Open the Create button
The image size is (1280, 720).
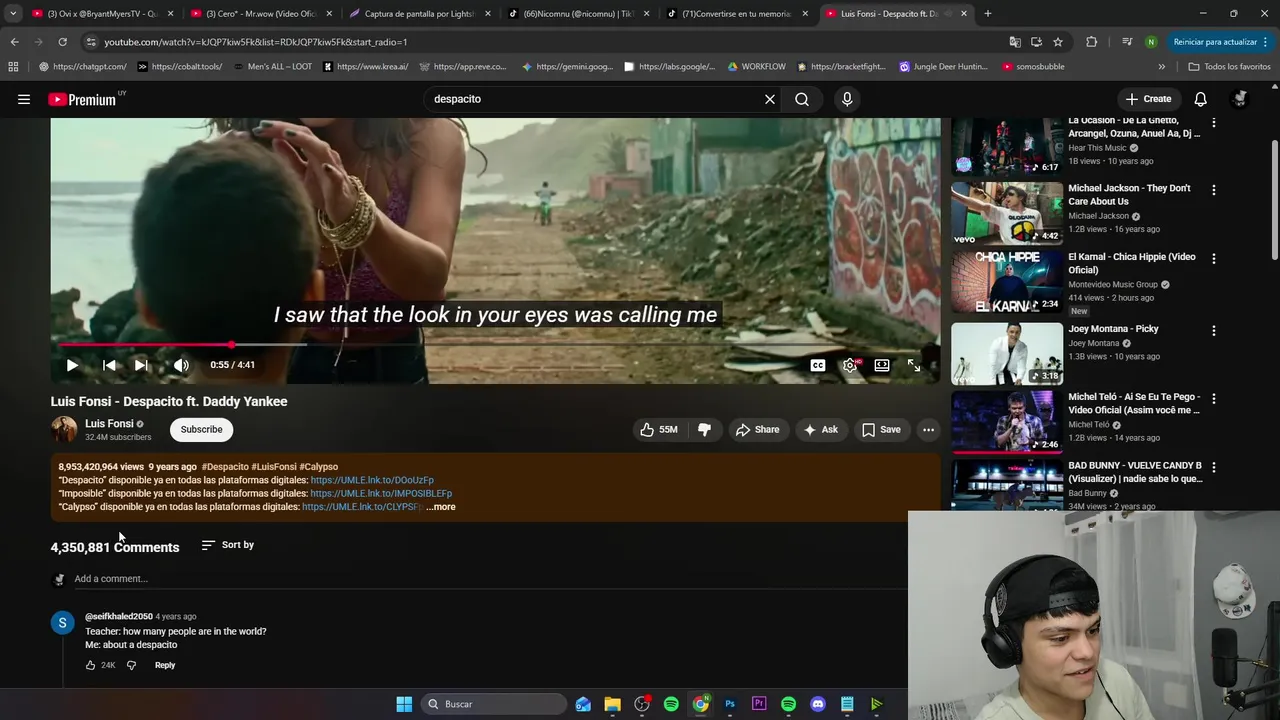point(1148,99)
